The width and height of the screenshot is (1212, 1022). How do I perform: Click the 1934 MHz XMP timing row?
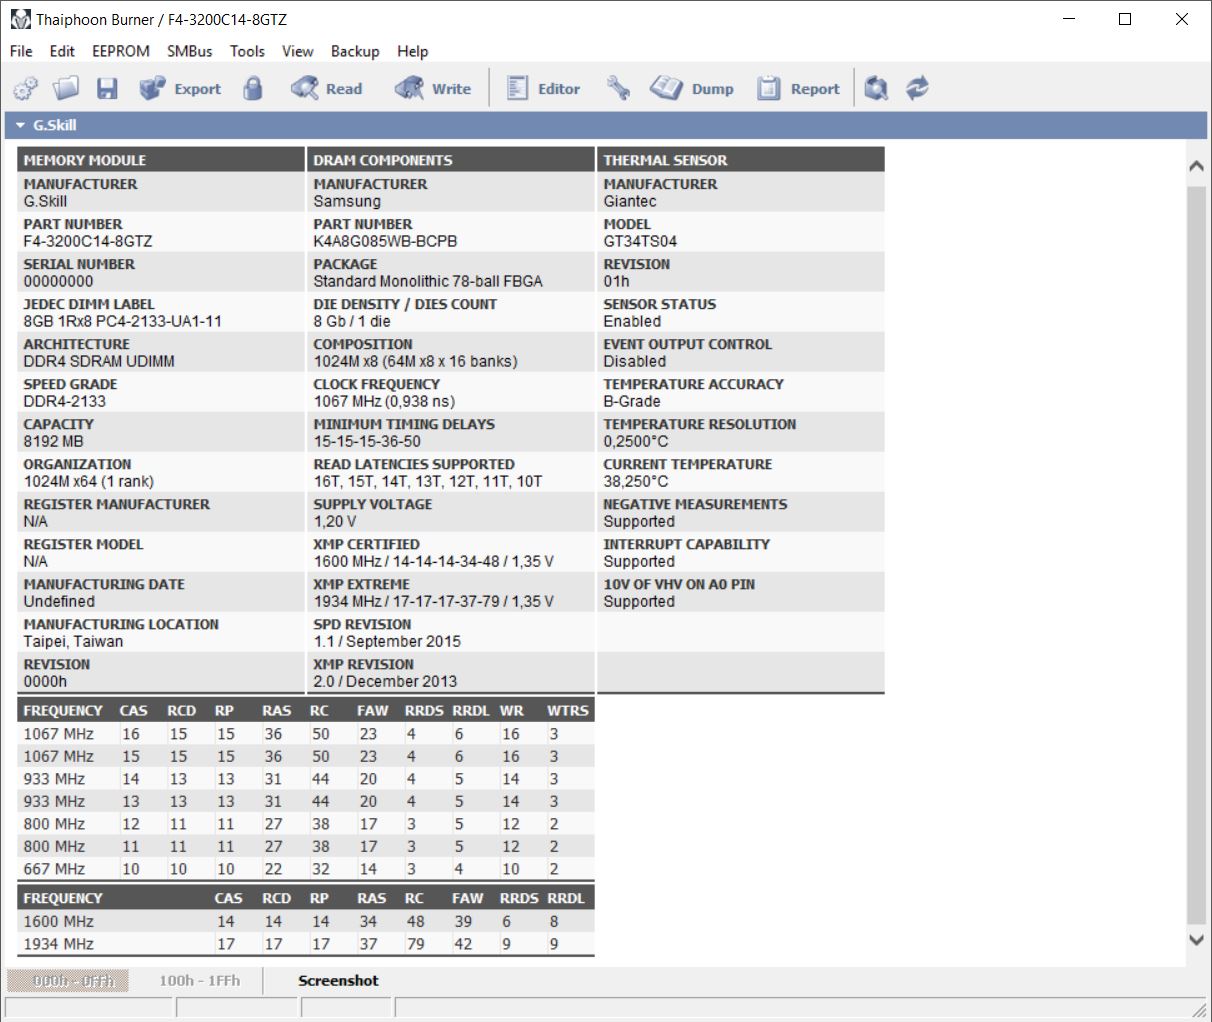click(306, 944)
